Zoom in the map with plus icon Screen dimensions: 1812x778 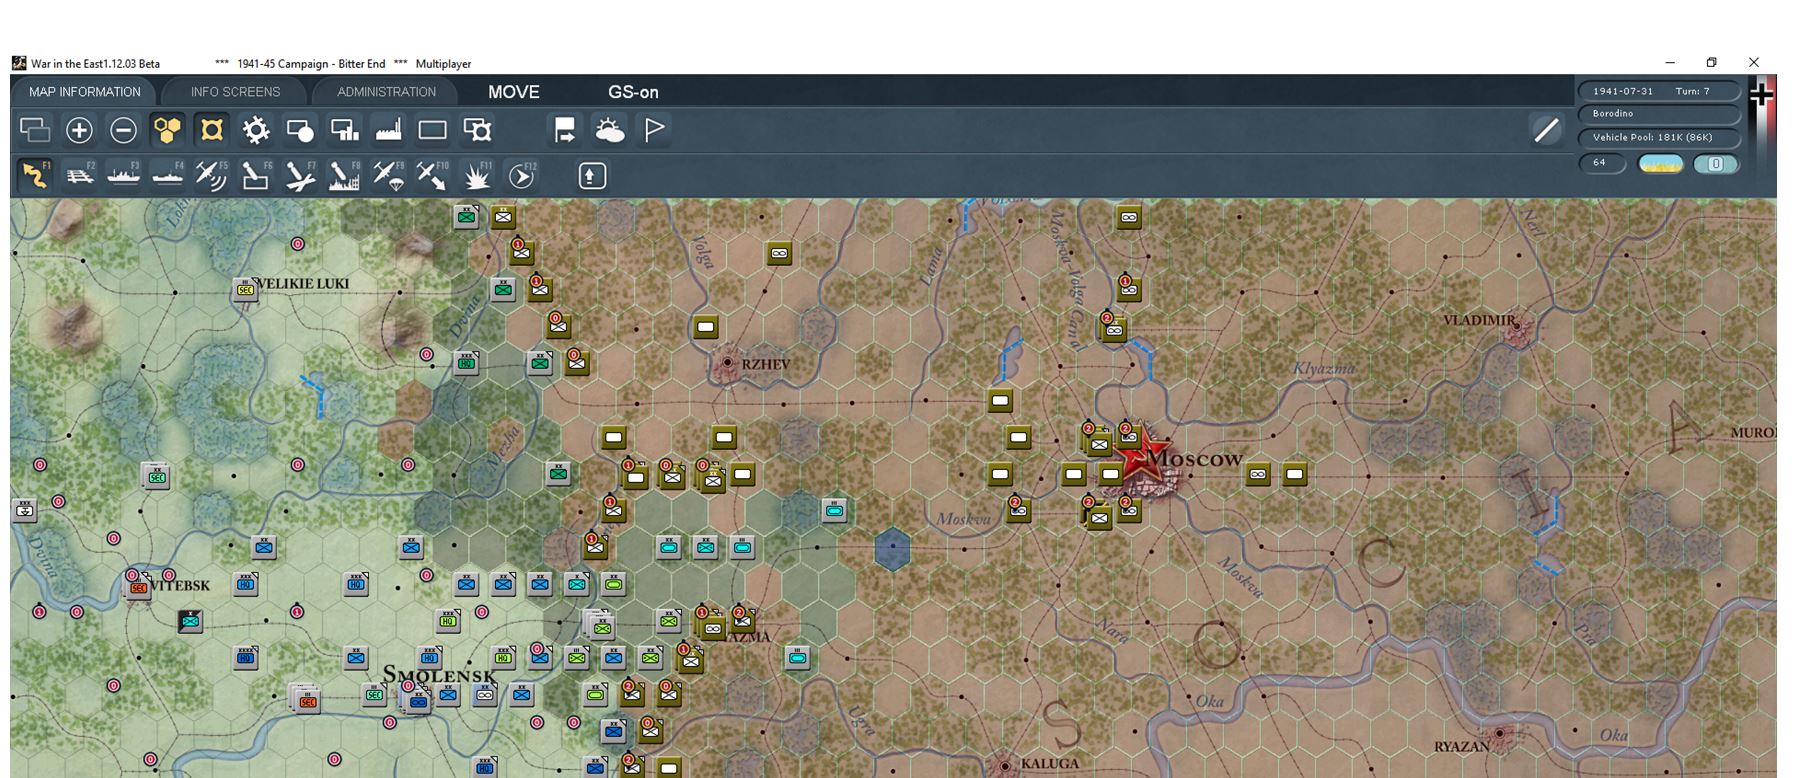click(x=79, y=130)
